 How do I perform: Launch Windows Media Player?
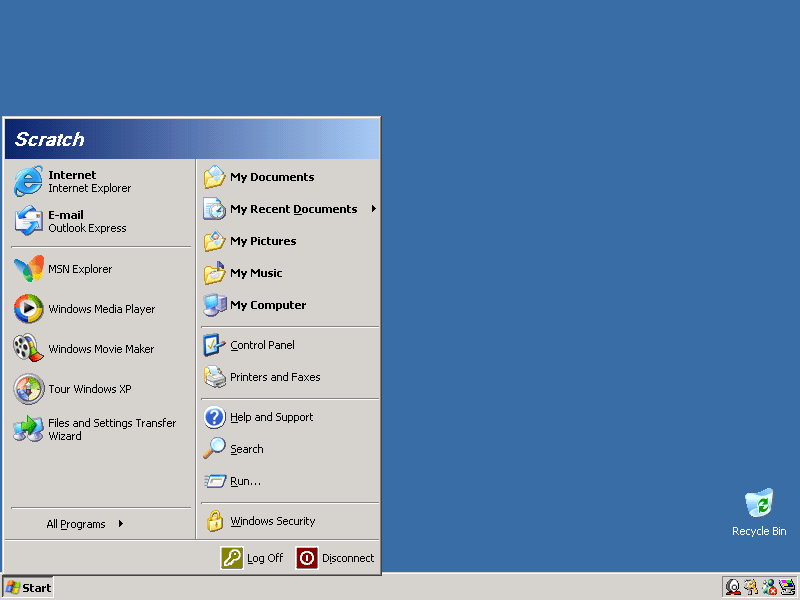(100, 309)
